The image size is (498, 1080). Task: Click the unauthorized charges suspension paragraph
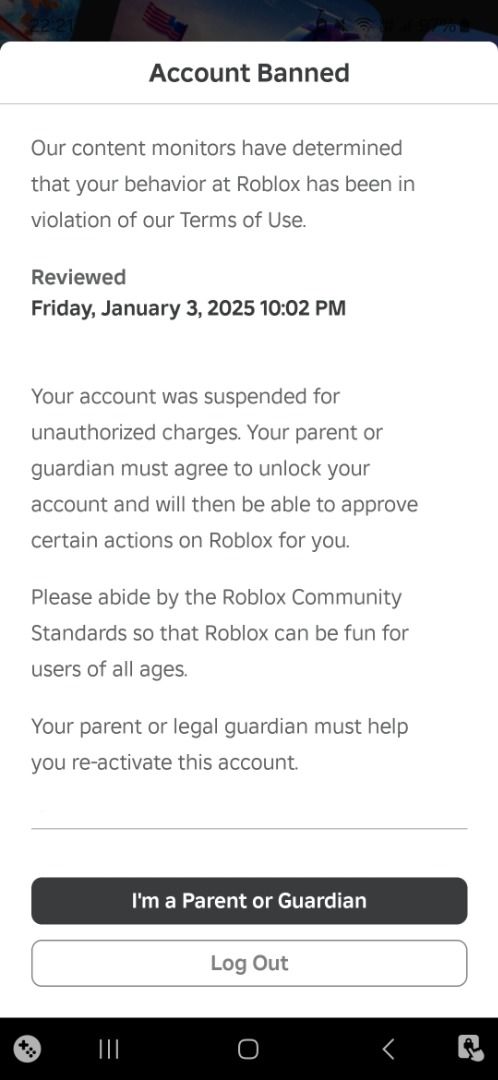(x=225, y=468)
